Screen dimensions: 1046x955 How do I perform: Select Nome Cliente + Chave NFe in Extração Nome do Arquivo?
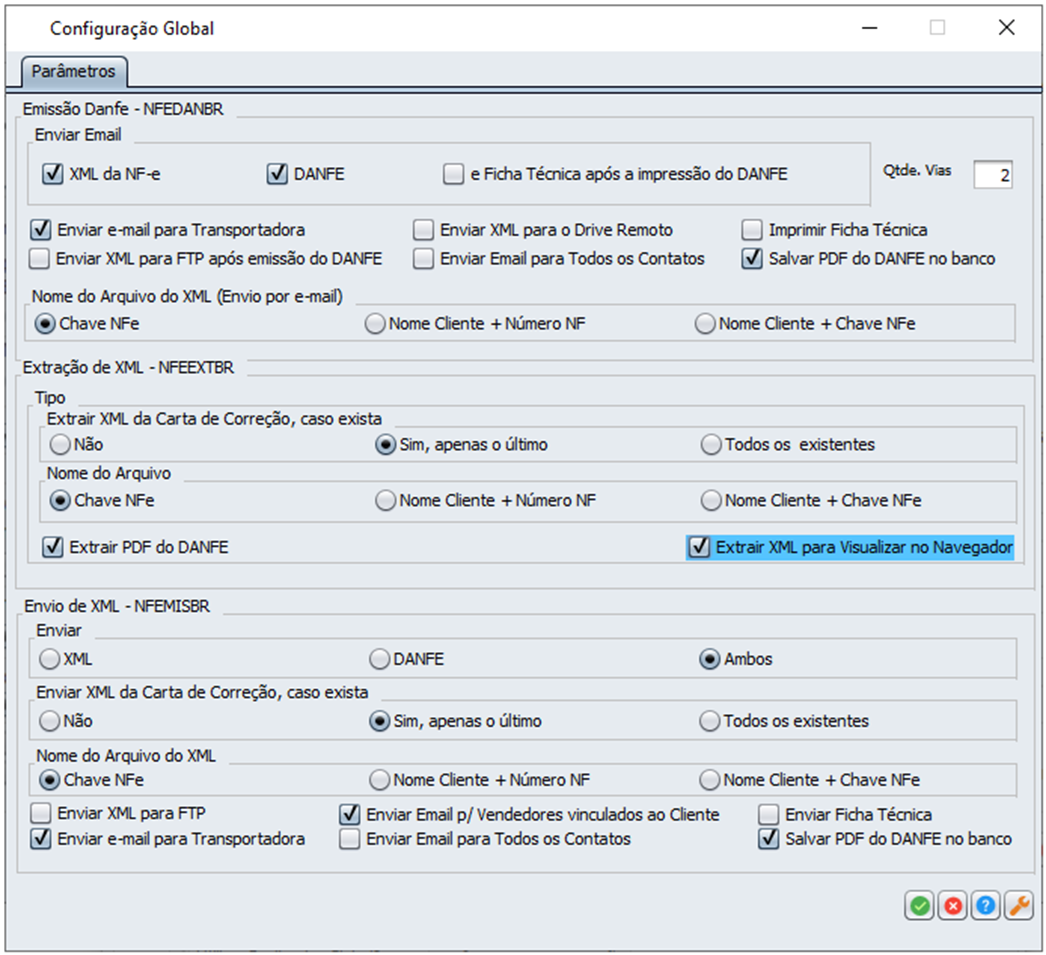pos(711,500)
